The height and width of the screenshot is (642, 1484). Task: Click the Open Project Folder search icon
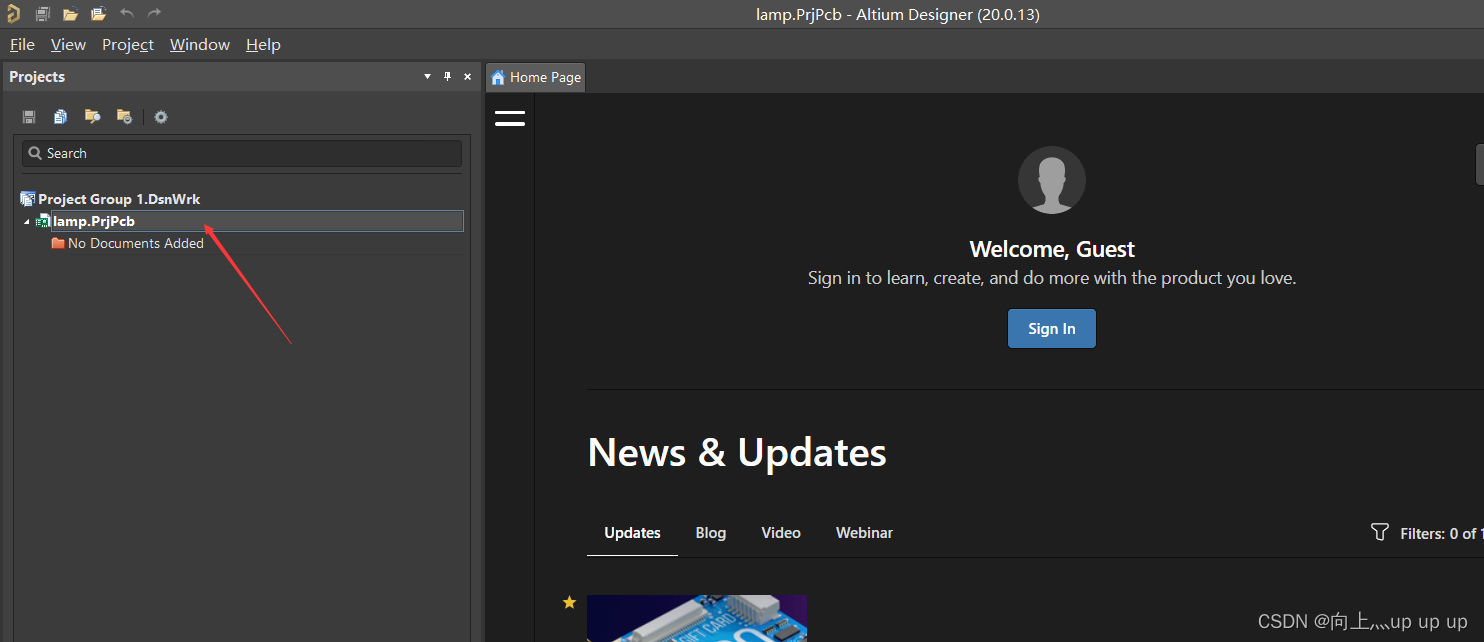coord(92,117)
